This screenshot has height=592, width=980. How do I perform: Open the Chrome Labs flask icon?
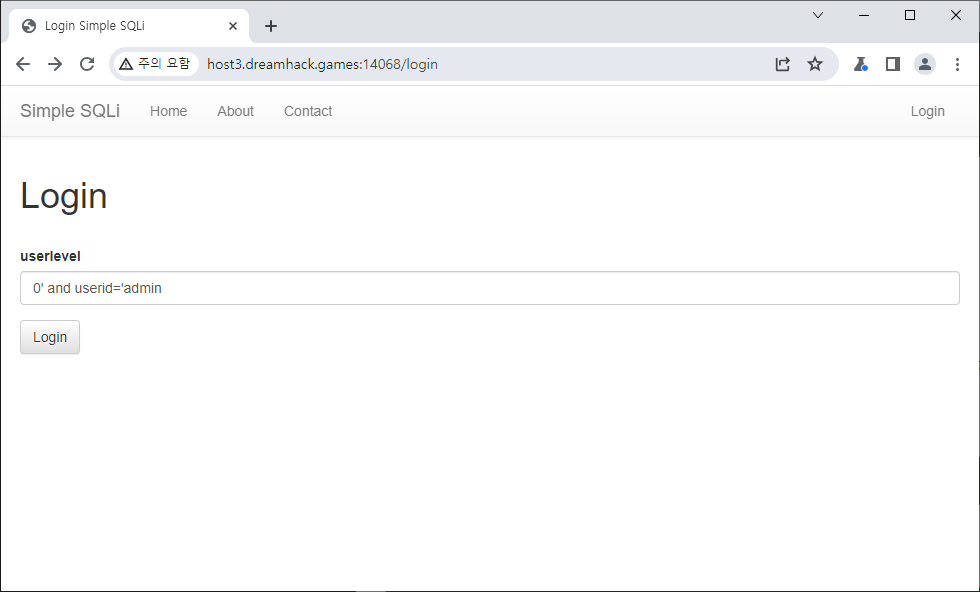[x=860, y=64]
